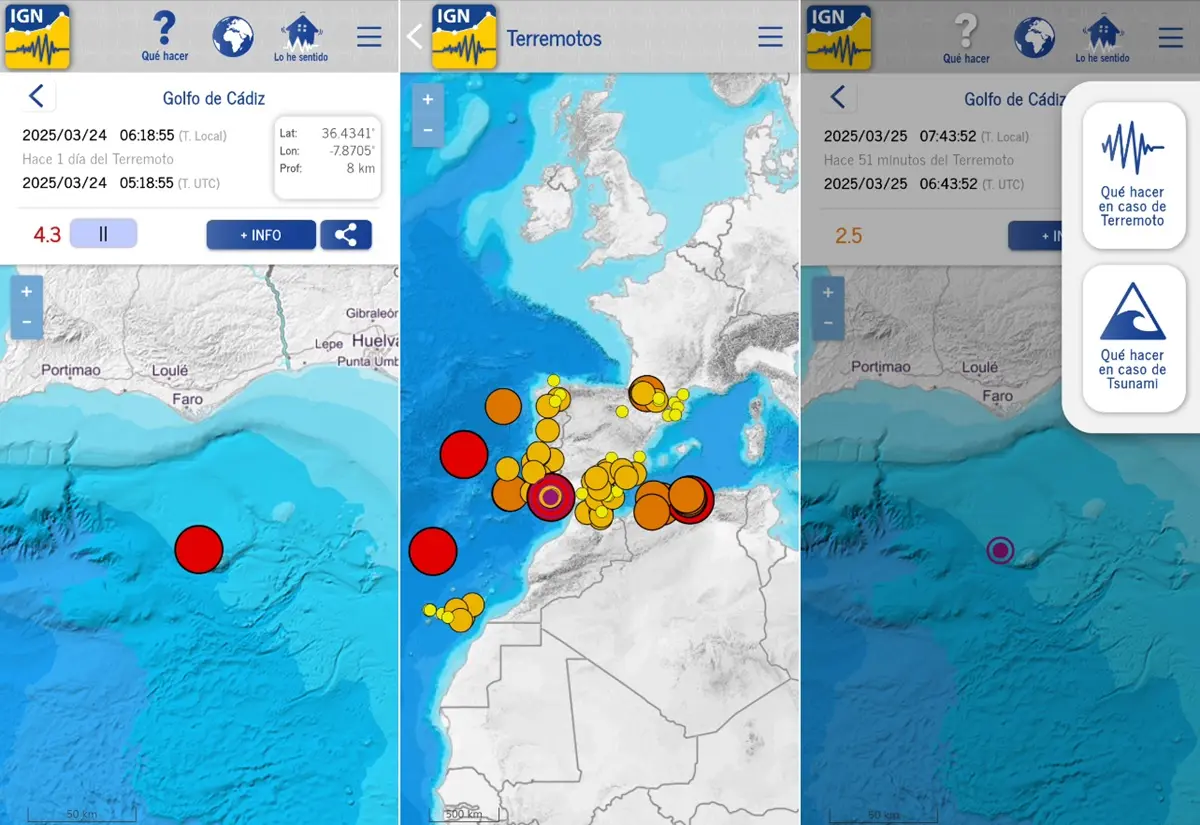Open the globe world map view

[x=232, y=37]
